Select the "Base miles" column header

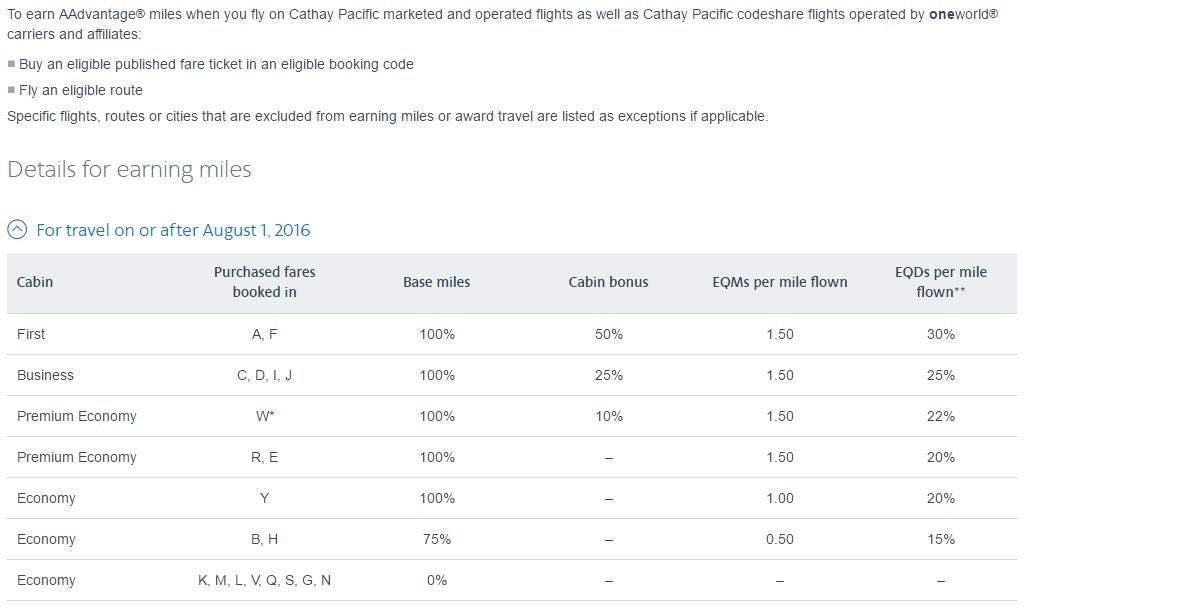436,282
